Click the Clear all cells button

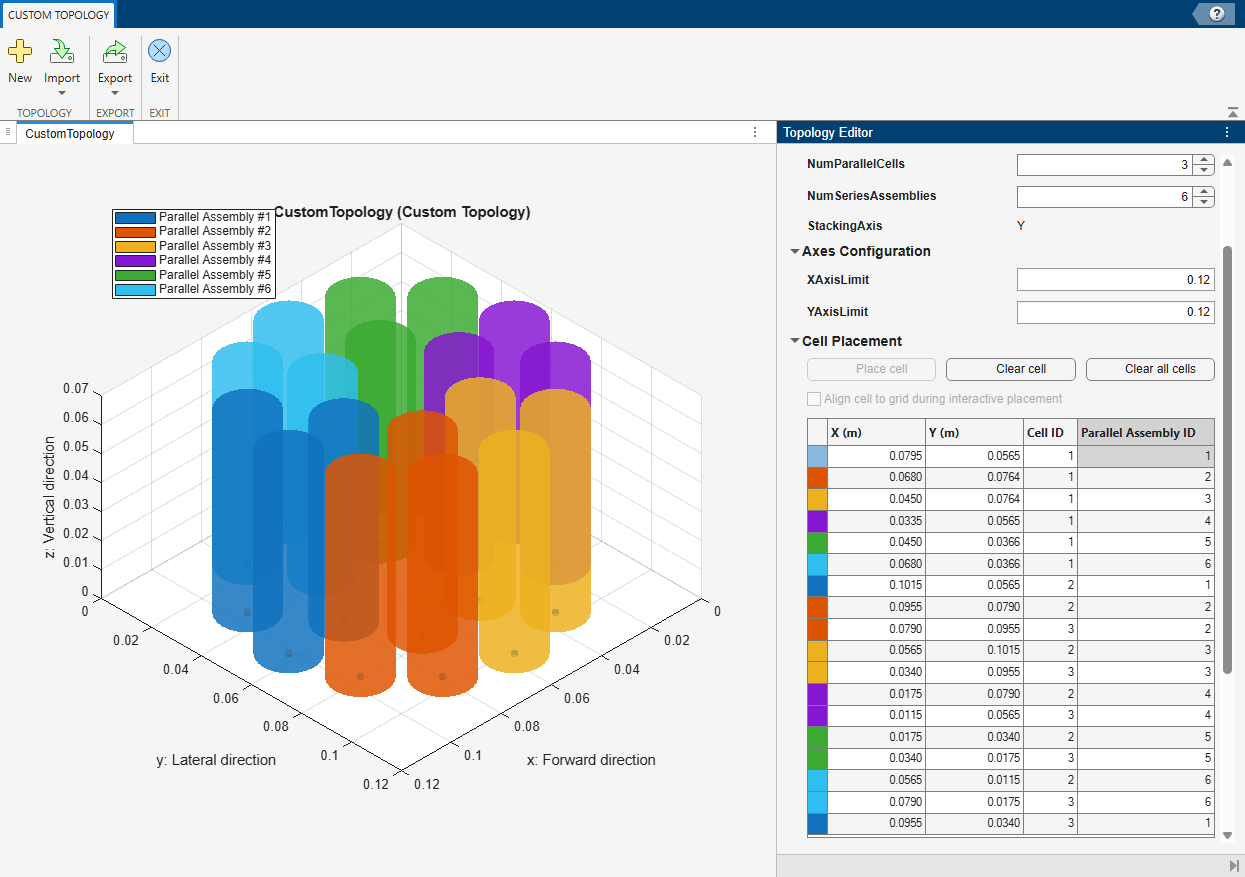point(1150,369)
